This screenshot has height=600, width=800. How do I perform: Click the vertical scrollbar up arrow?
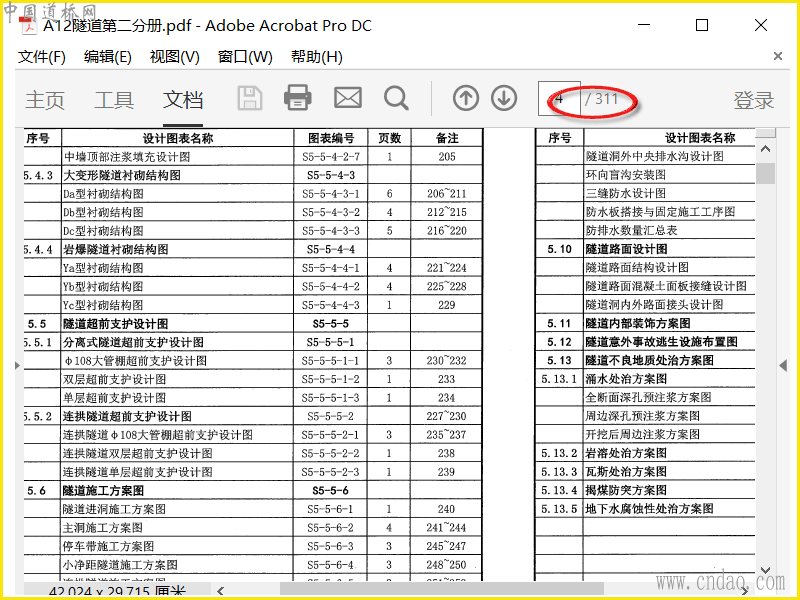765,149
